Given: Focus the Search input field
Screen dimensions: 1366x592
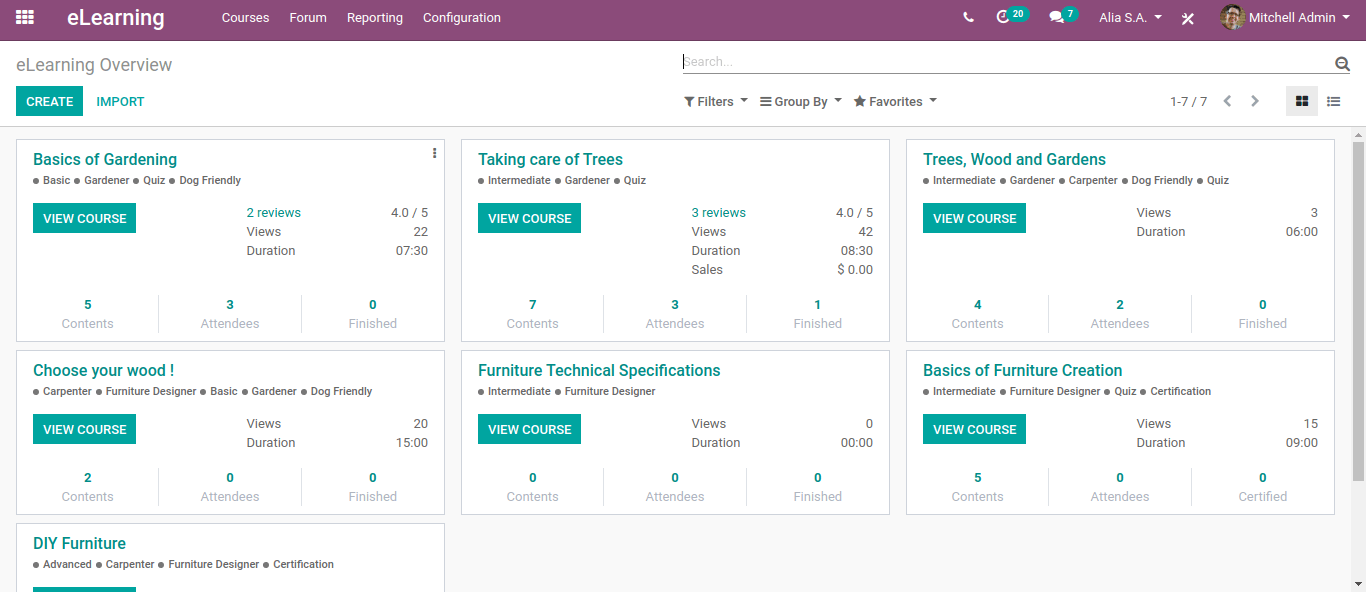Looking at the screenshot, I should [x=1007, y=62].
